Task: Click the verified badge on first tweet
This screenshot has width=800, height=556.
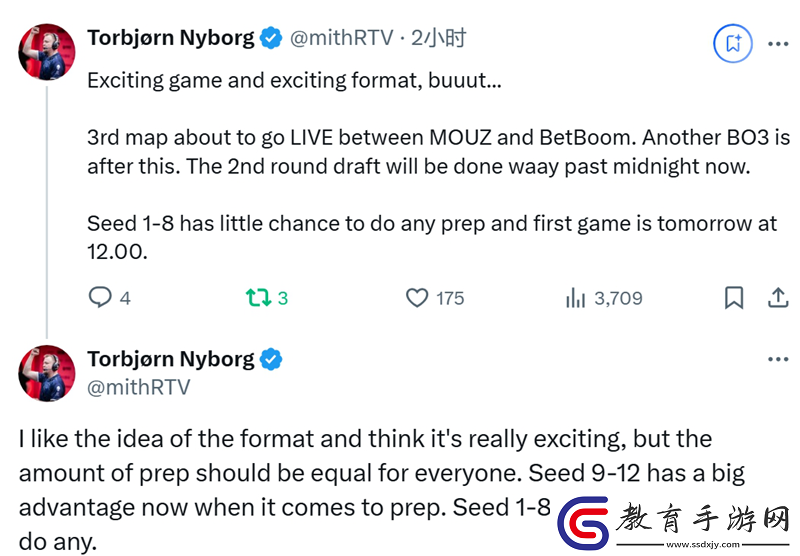Action: point(271,38)
